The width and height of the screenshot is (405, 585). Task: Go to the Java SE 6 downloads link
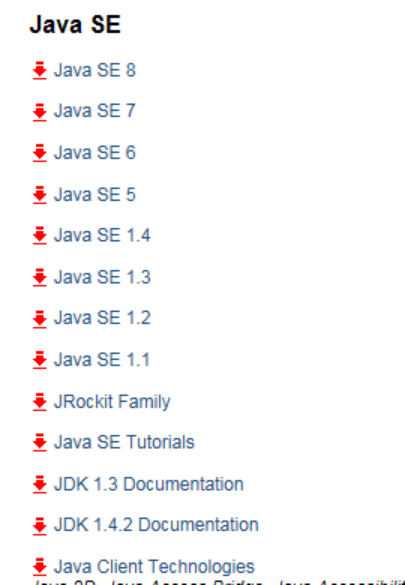[x=95, y=153]
